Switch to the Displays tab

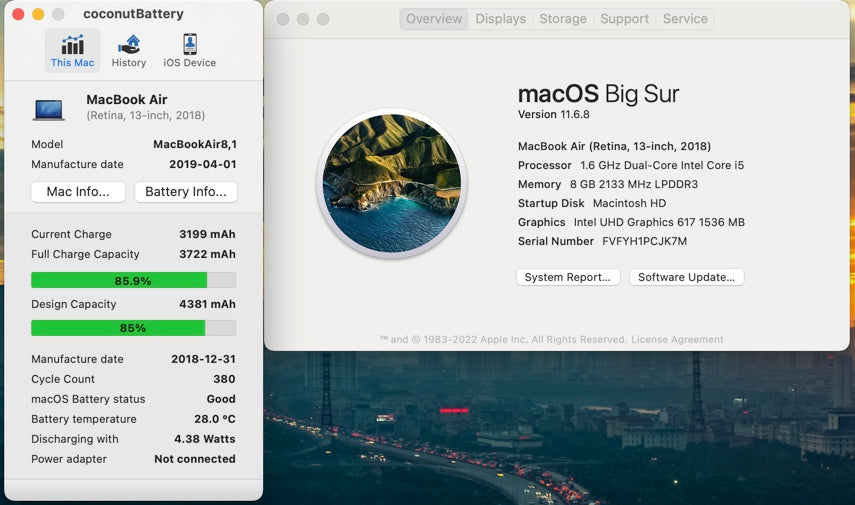coord(500,19)
